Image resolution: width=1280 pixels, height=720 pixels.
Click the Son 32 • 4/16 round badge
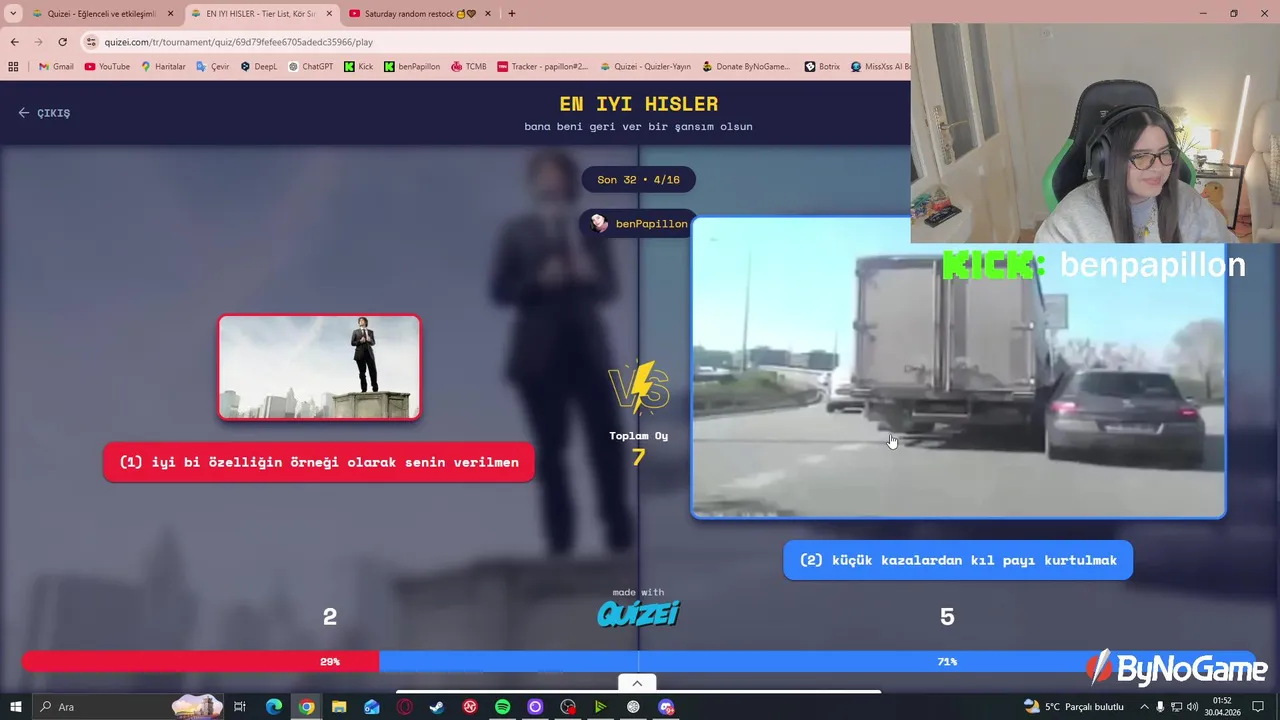(638, 180)
